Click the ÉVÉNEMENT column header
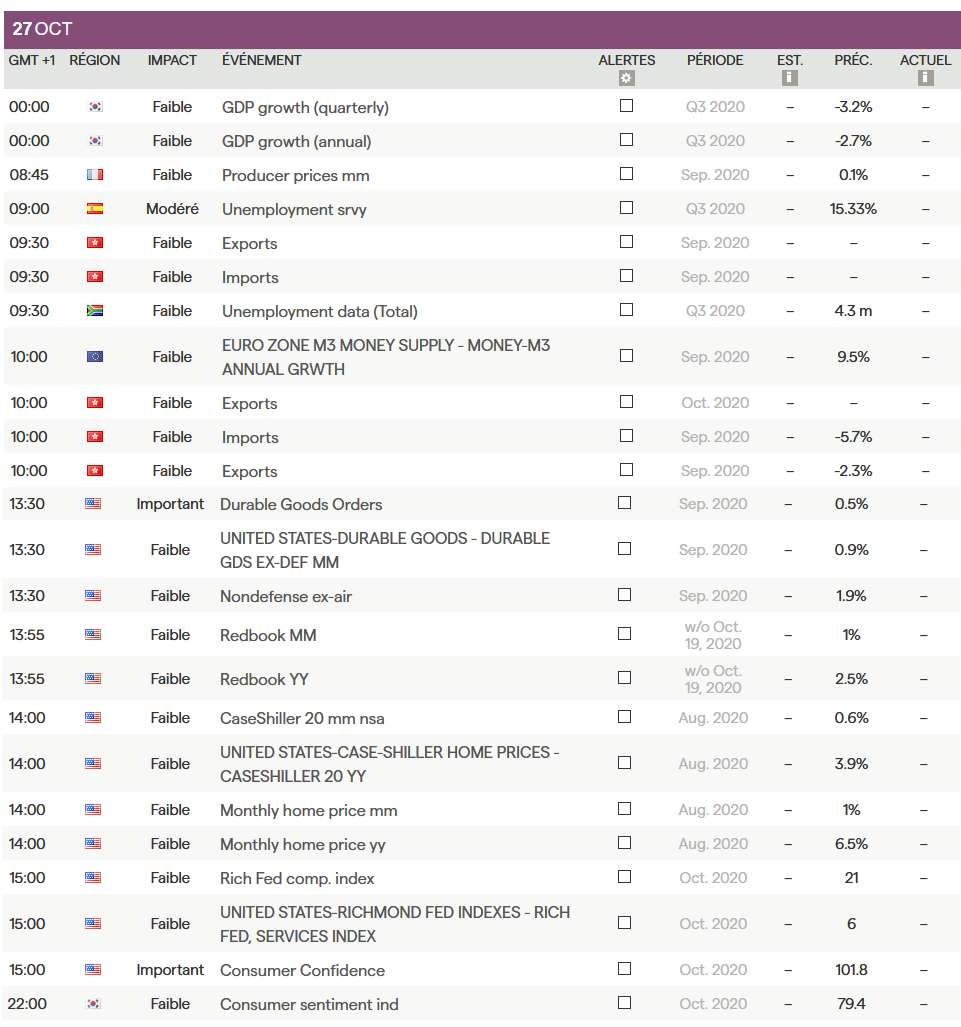961x1027 pixels. pos(261,60)
